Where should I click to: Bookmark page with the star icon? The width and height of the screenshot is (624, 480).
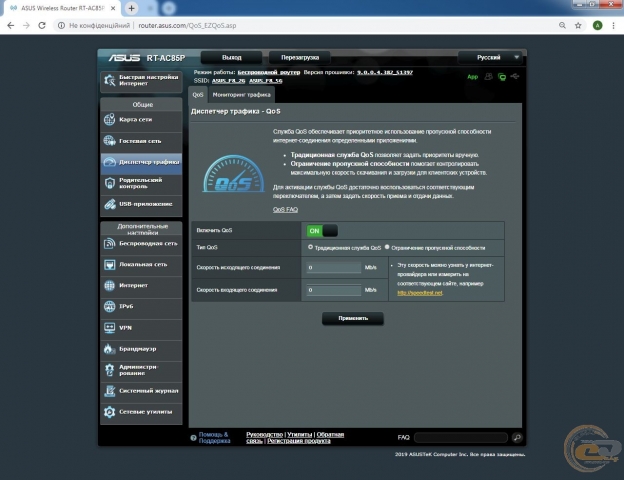coord(578,25)
